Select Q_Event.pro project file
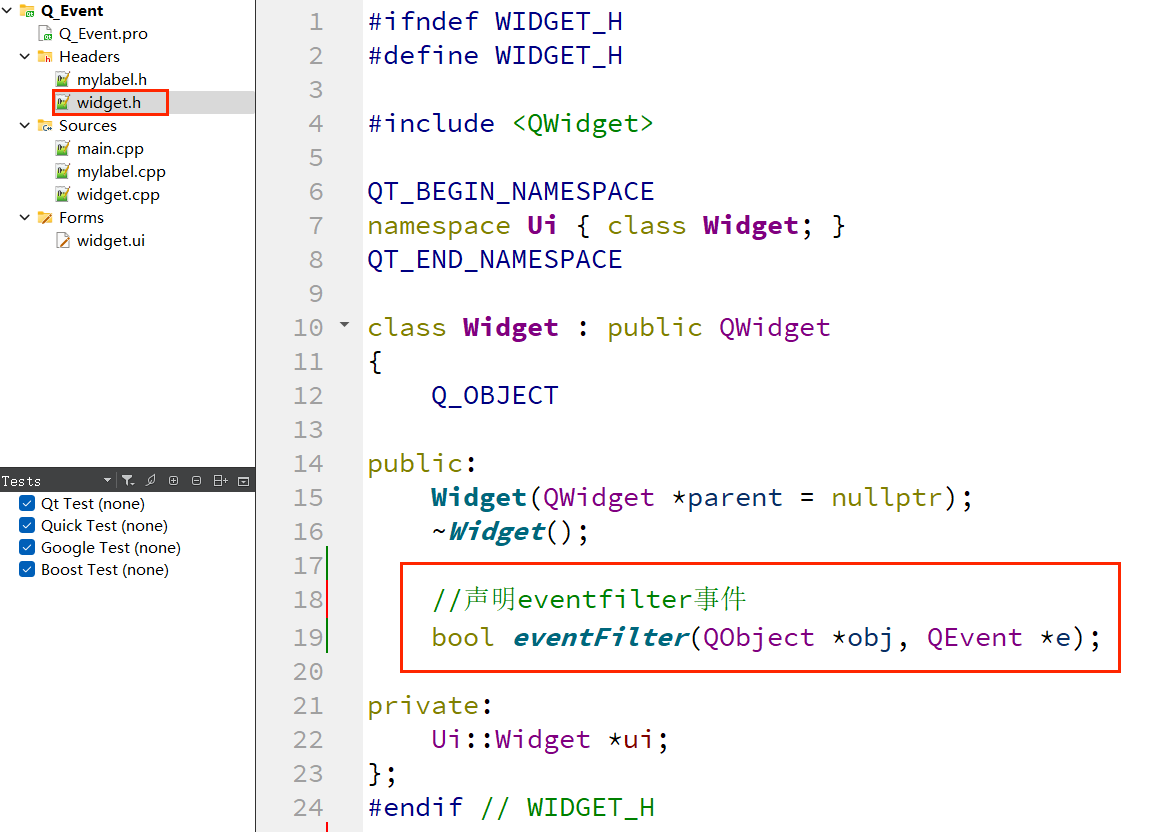 pyautogui.click(x=103, y=33)
